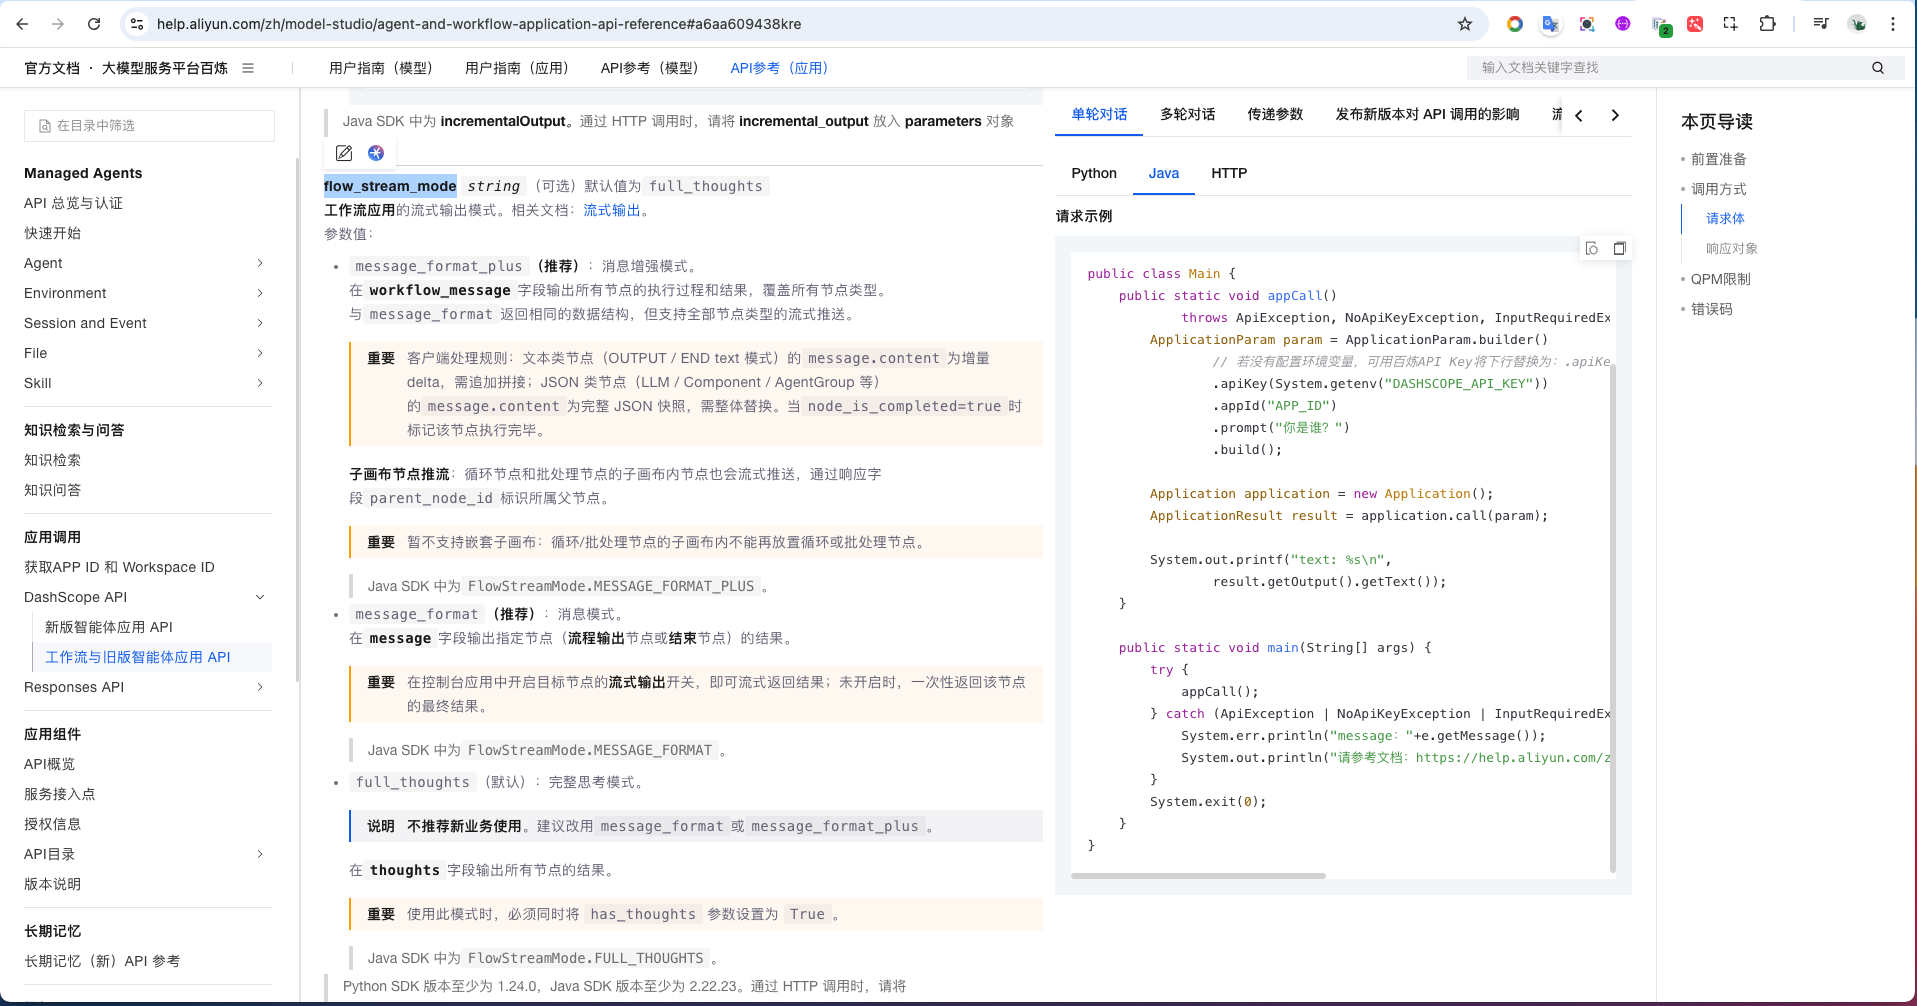This screenshot has width=1917, height=1006.
Task: Go forward in browser history
Action: [58, 24]
